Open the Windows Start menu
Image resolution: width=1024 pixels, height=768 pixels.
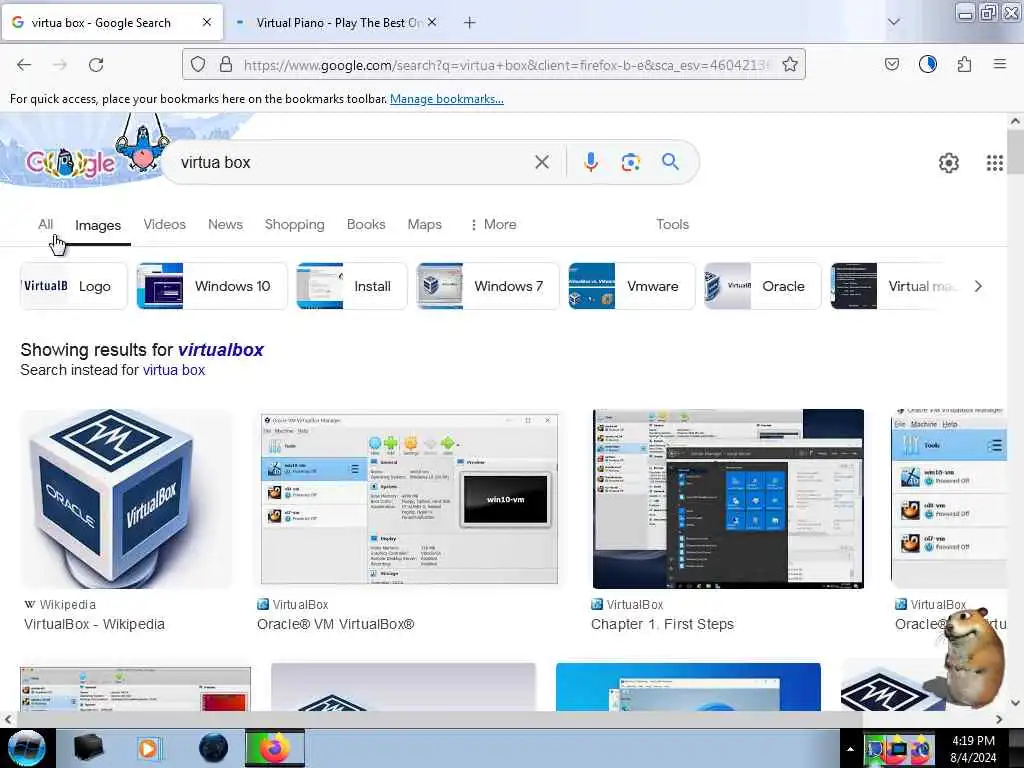(x=26, y=748)
